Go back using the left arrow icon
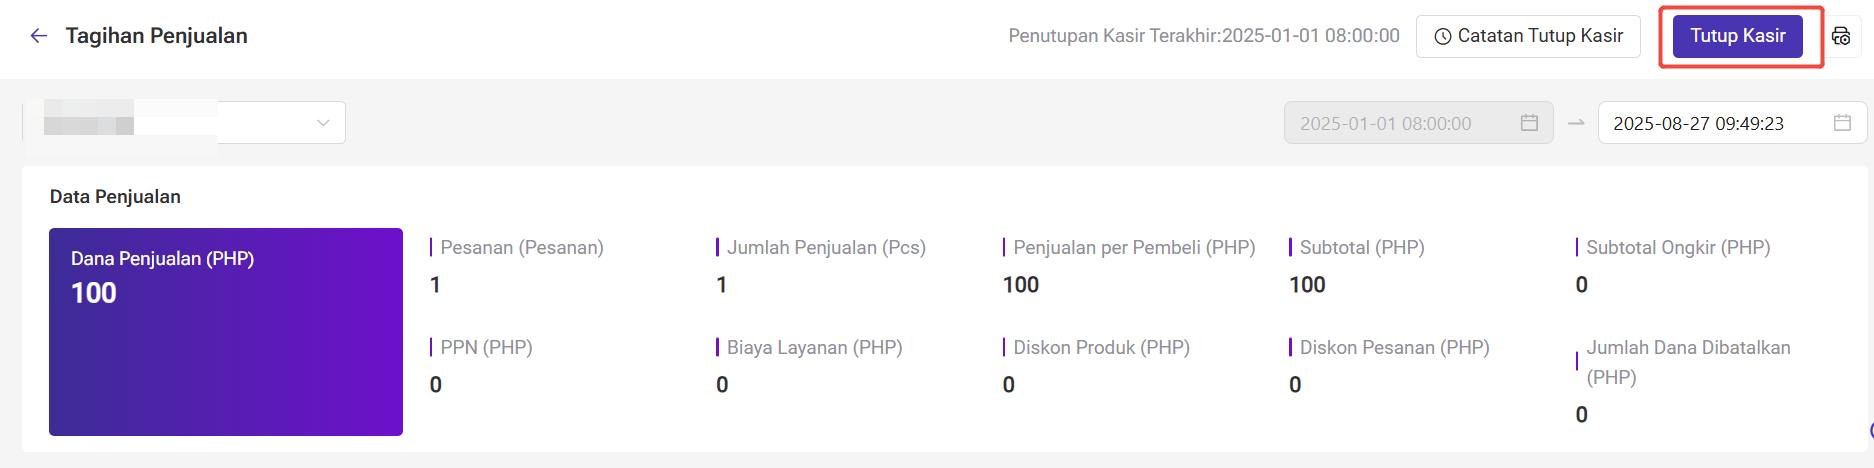The image size is (1874, 468). pyautogui.click(x=39, y=36)
